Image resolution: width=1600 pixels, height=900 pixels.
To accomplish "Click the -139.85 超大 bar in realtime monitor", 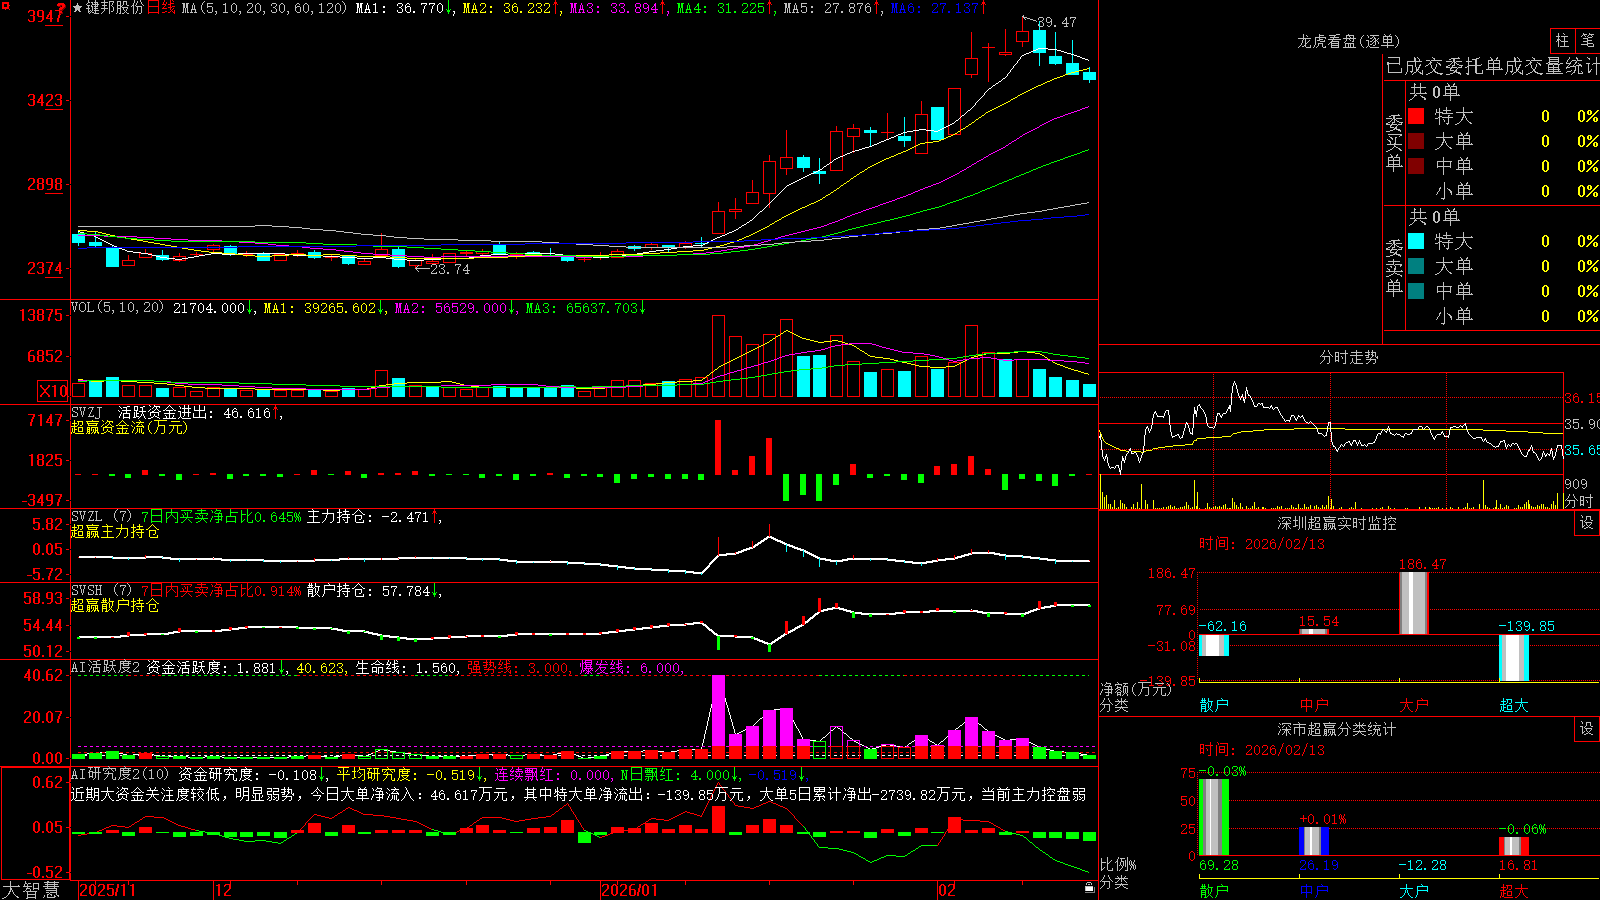I will [1514, 658].
